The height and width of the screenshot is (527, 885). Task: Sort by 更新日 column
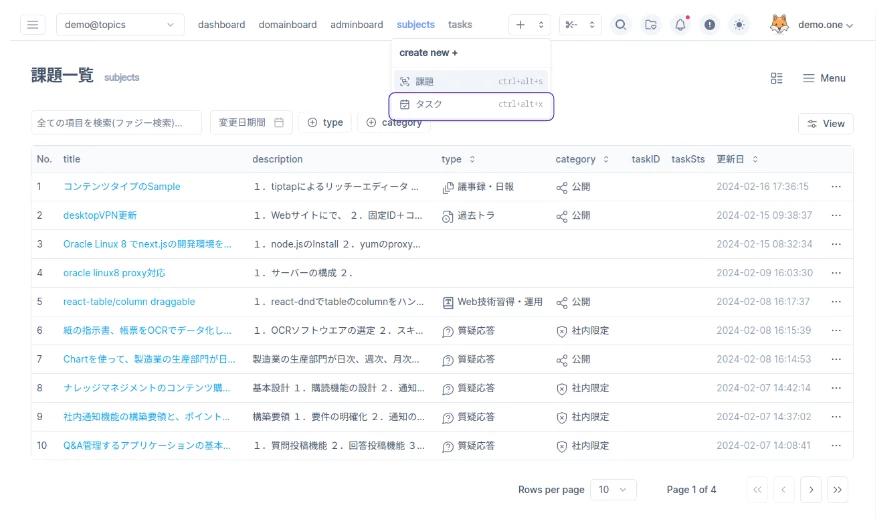point(755,160)
